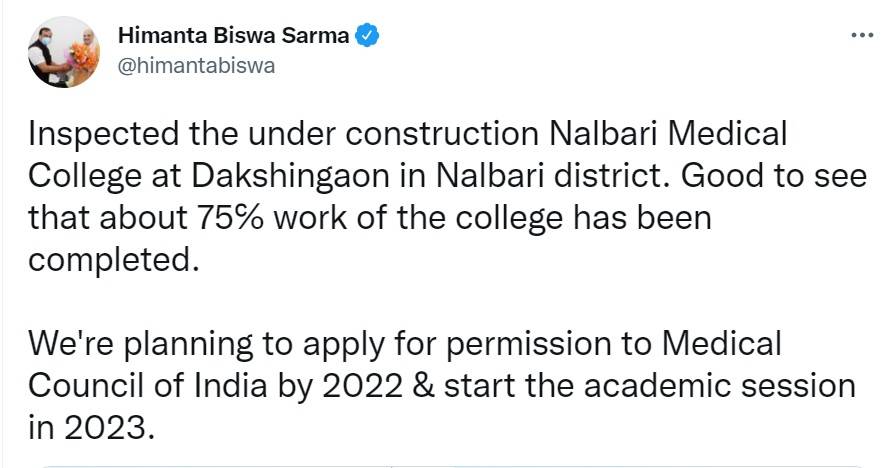The image size is (886, 468).
Task: Open Himanta Biswa Sarma's profile picture
Action: (62, 51)
